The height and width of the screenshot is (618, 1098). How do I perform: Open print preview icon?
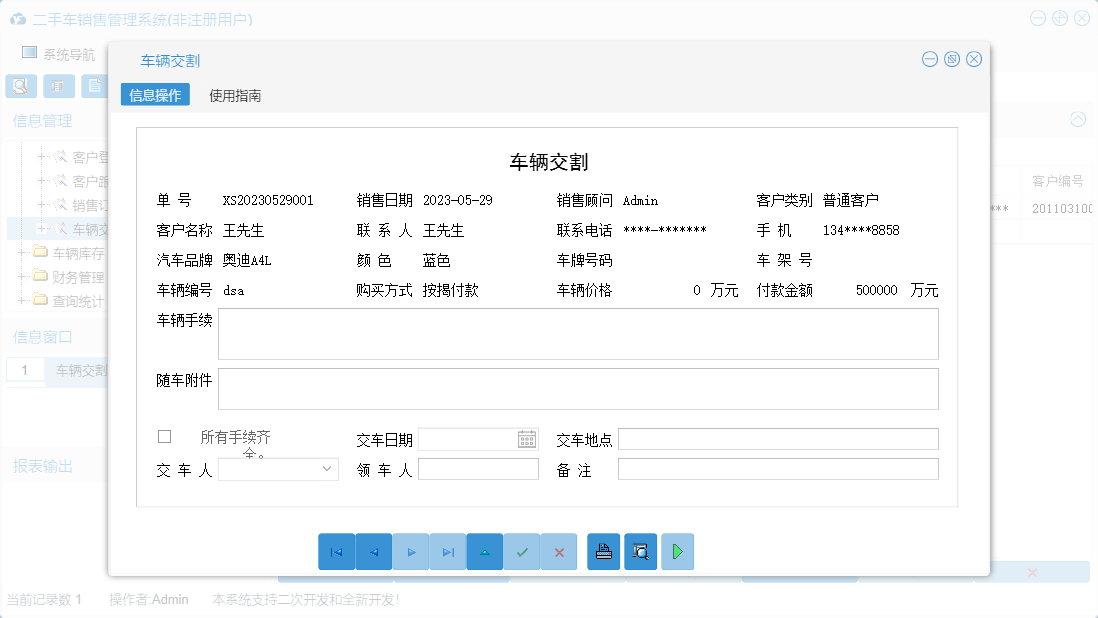click(x=640, y=551)
